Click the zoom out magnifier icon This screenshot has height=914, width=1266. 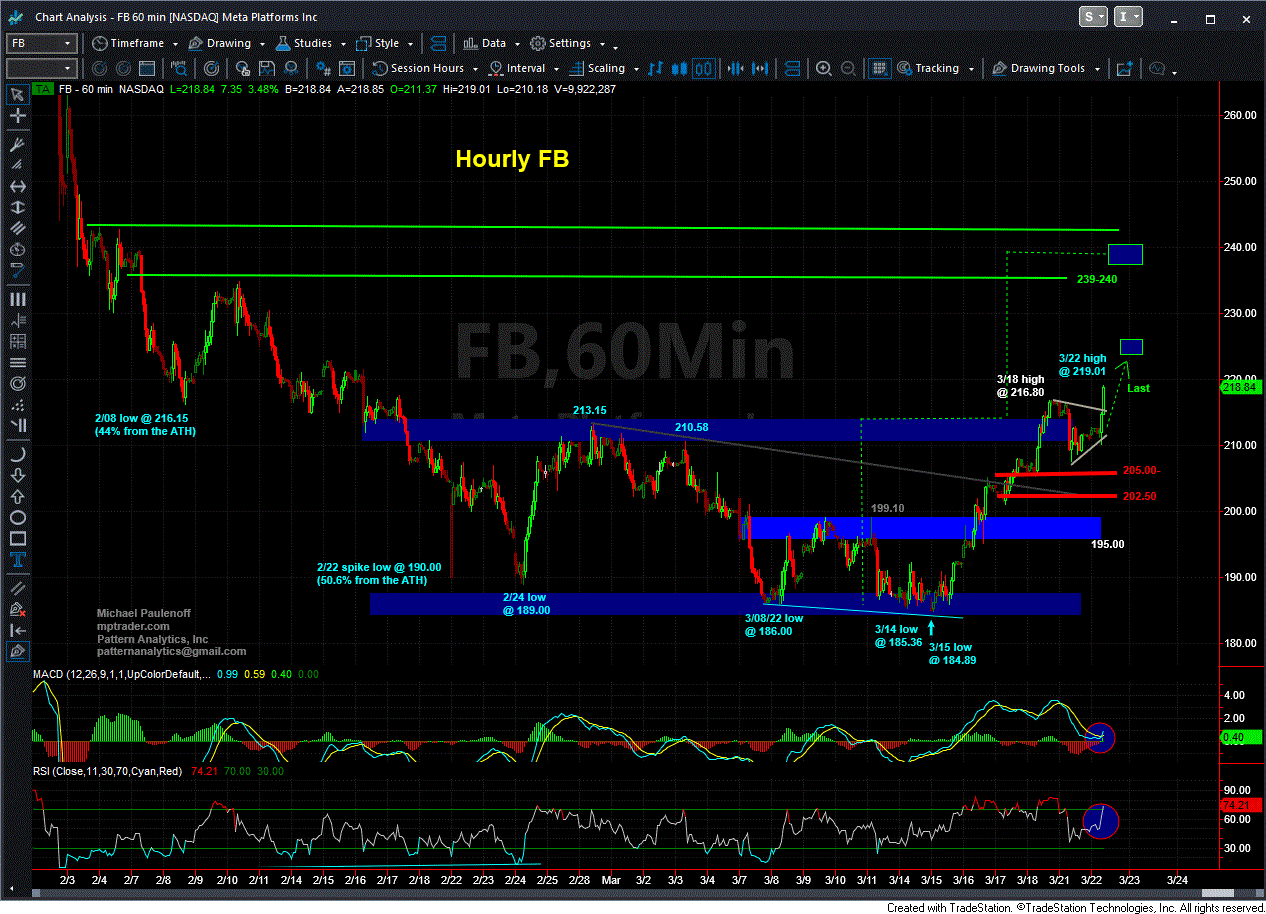pyautogui.click(x=848, y=68)
